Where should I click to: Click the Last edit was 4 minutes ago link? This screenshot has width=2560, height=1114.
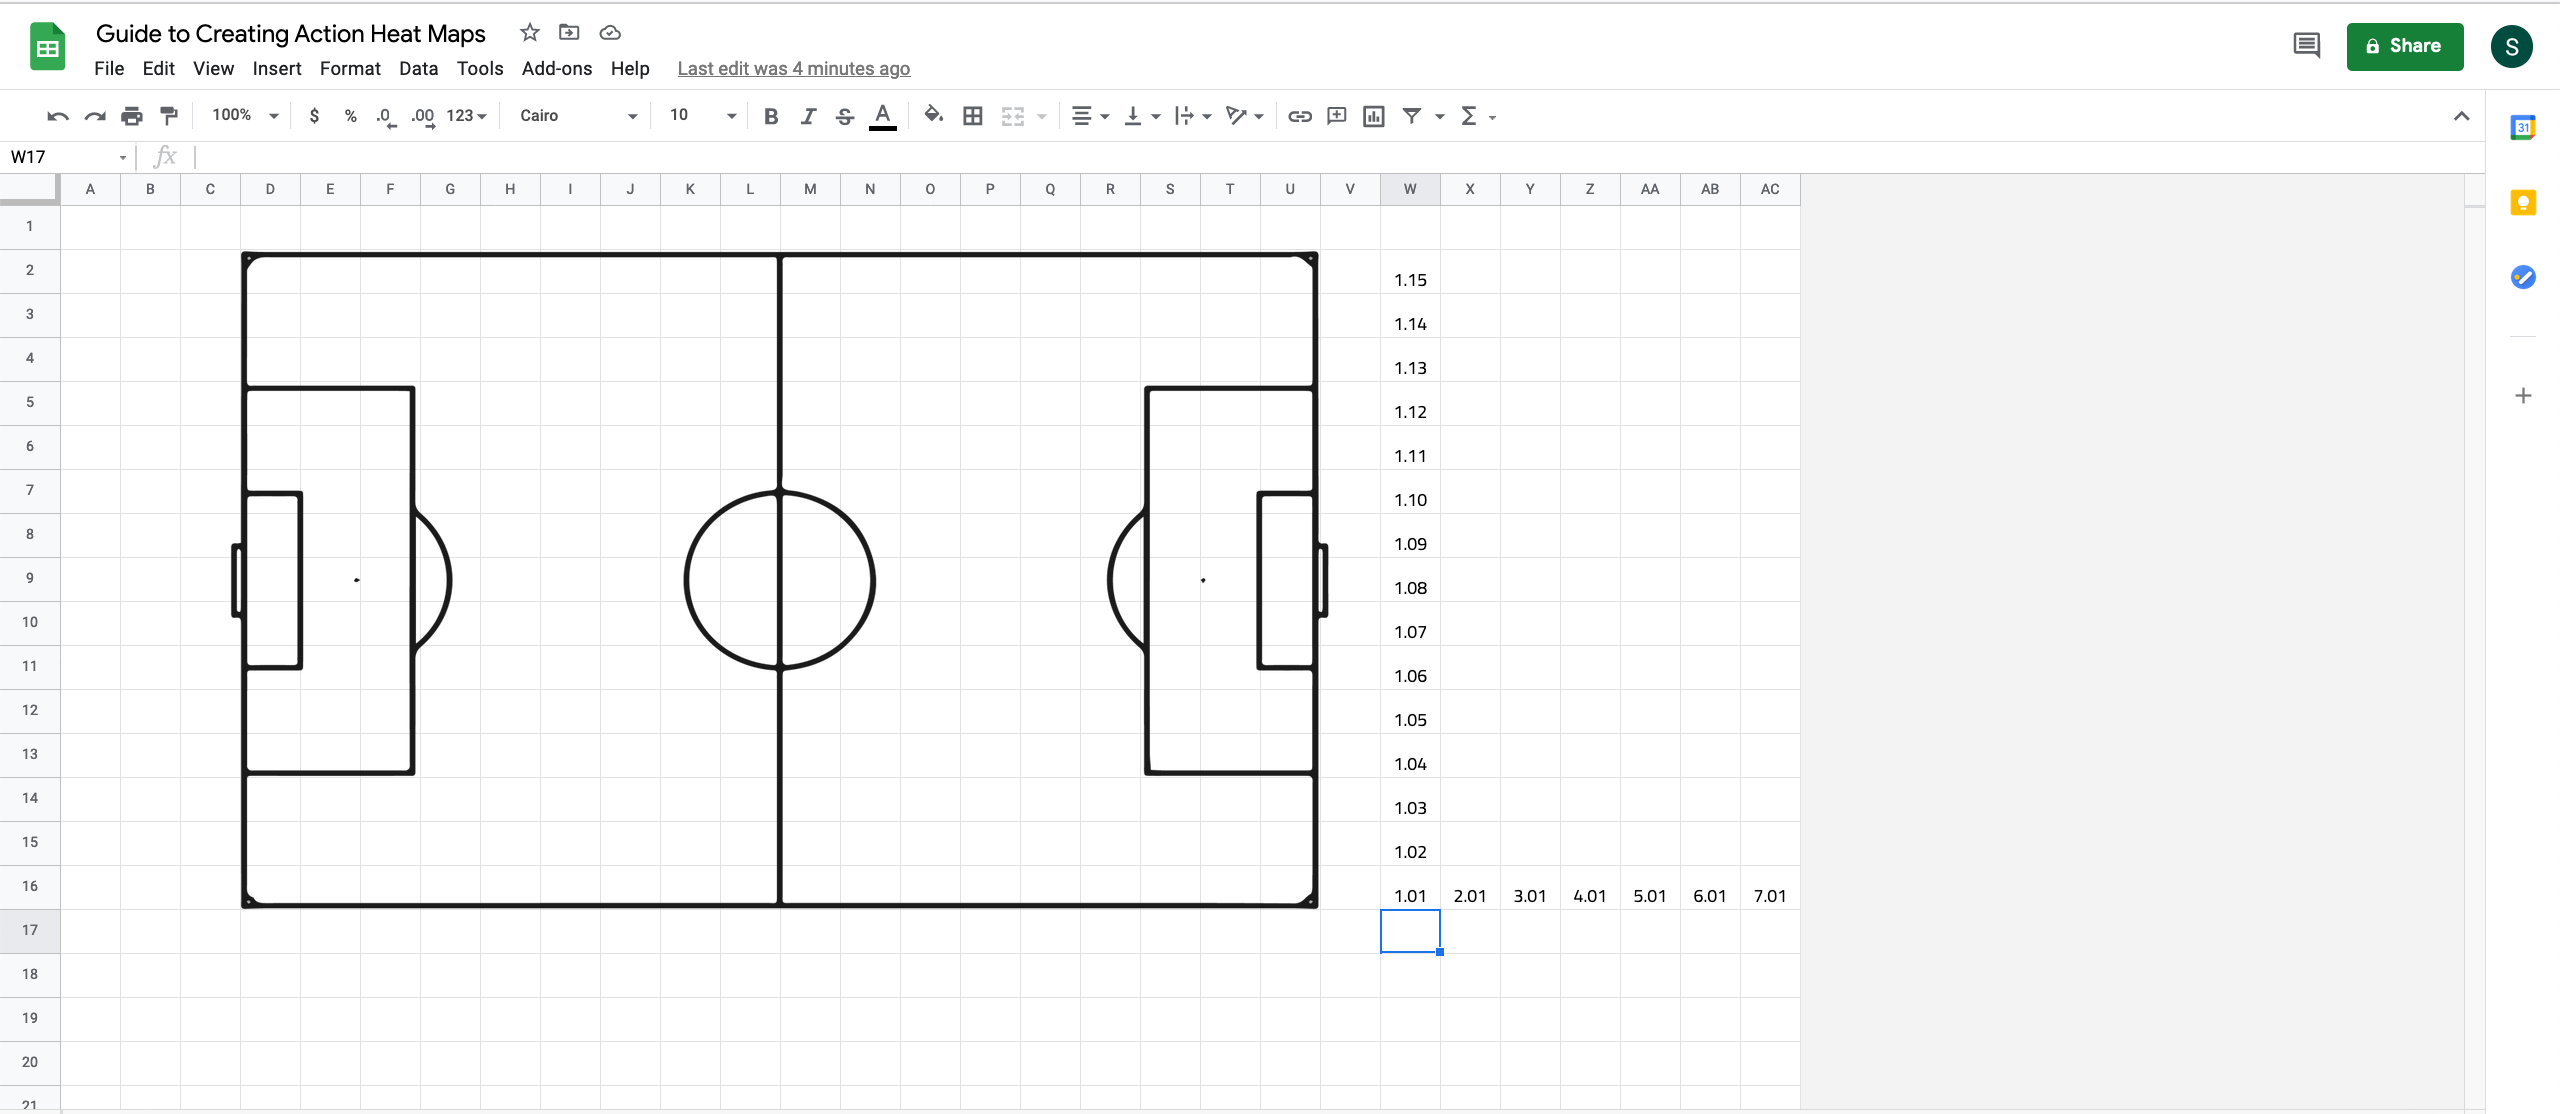coord(794,68)
